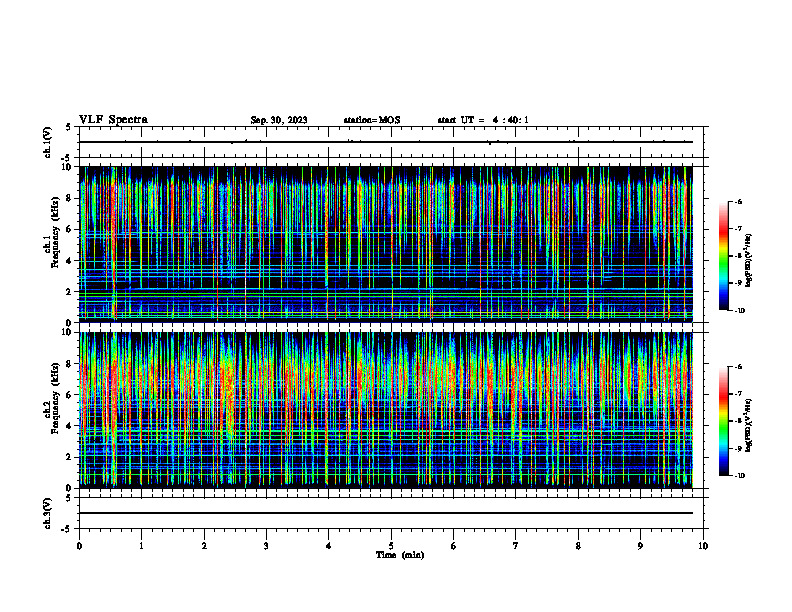Click the "-6" label on ch.2 color scale
The image size is (792, 612).
click(738, 367)
